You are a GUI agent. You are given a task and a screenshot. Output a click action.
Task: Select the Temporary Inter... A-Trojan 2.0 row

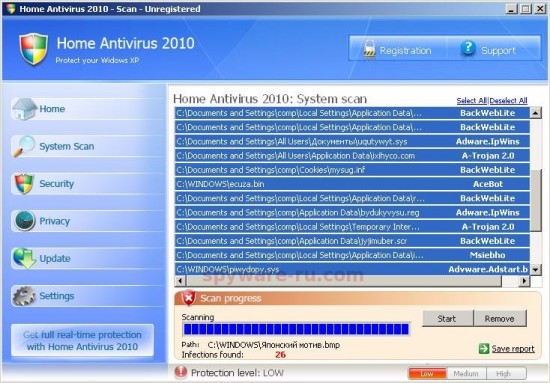click(x=352, y=227)
